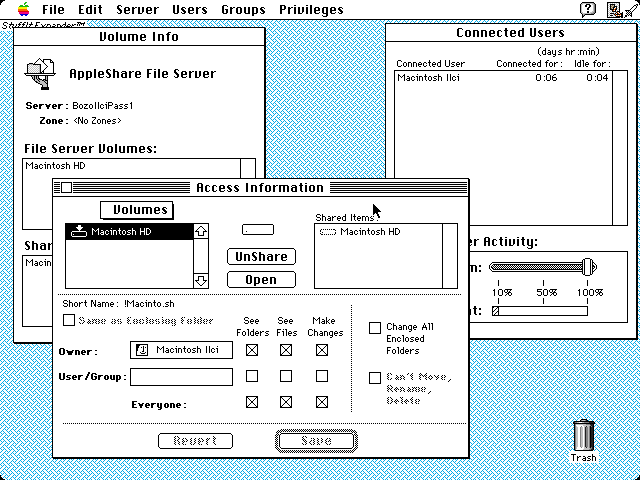640x480 pixels.
Task: Open the Users menu
Action: (x=189, y=9)
